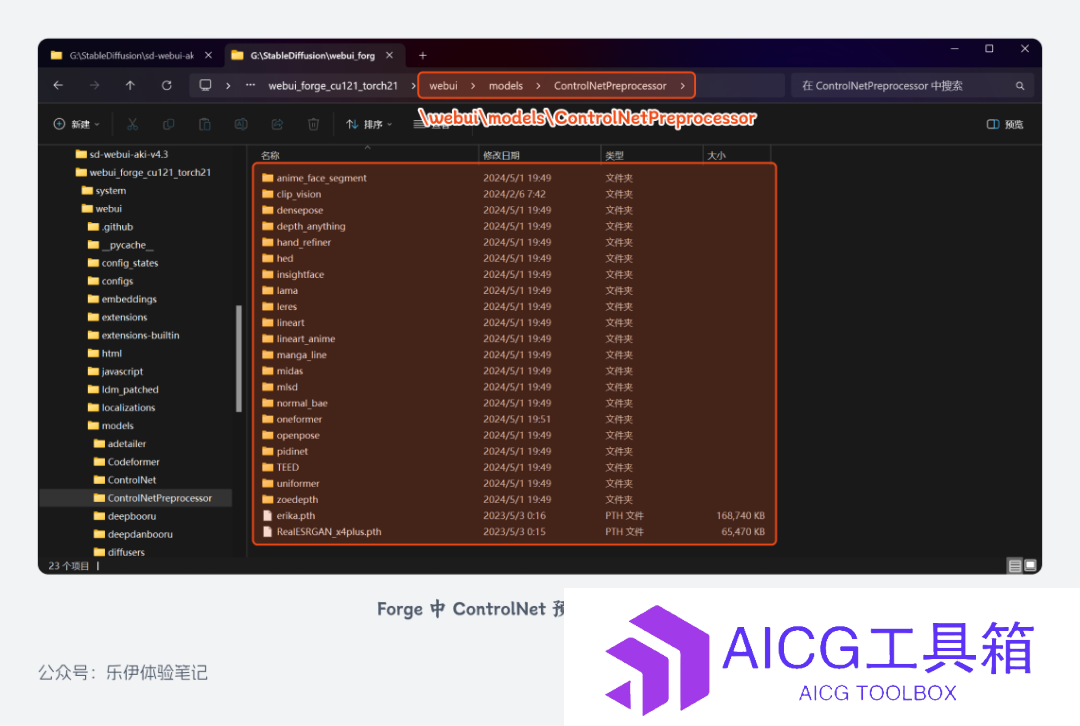Click the Delete trash icon
The height and width of the screenshot is (726, 1080).
(x=313, y=124)
